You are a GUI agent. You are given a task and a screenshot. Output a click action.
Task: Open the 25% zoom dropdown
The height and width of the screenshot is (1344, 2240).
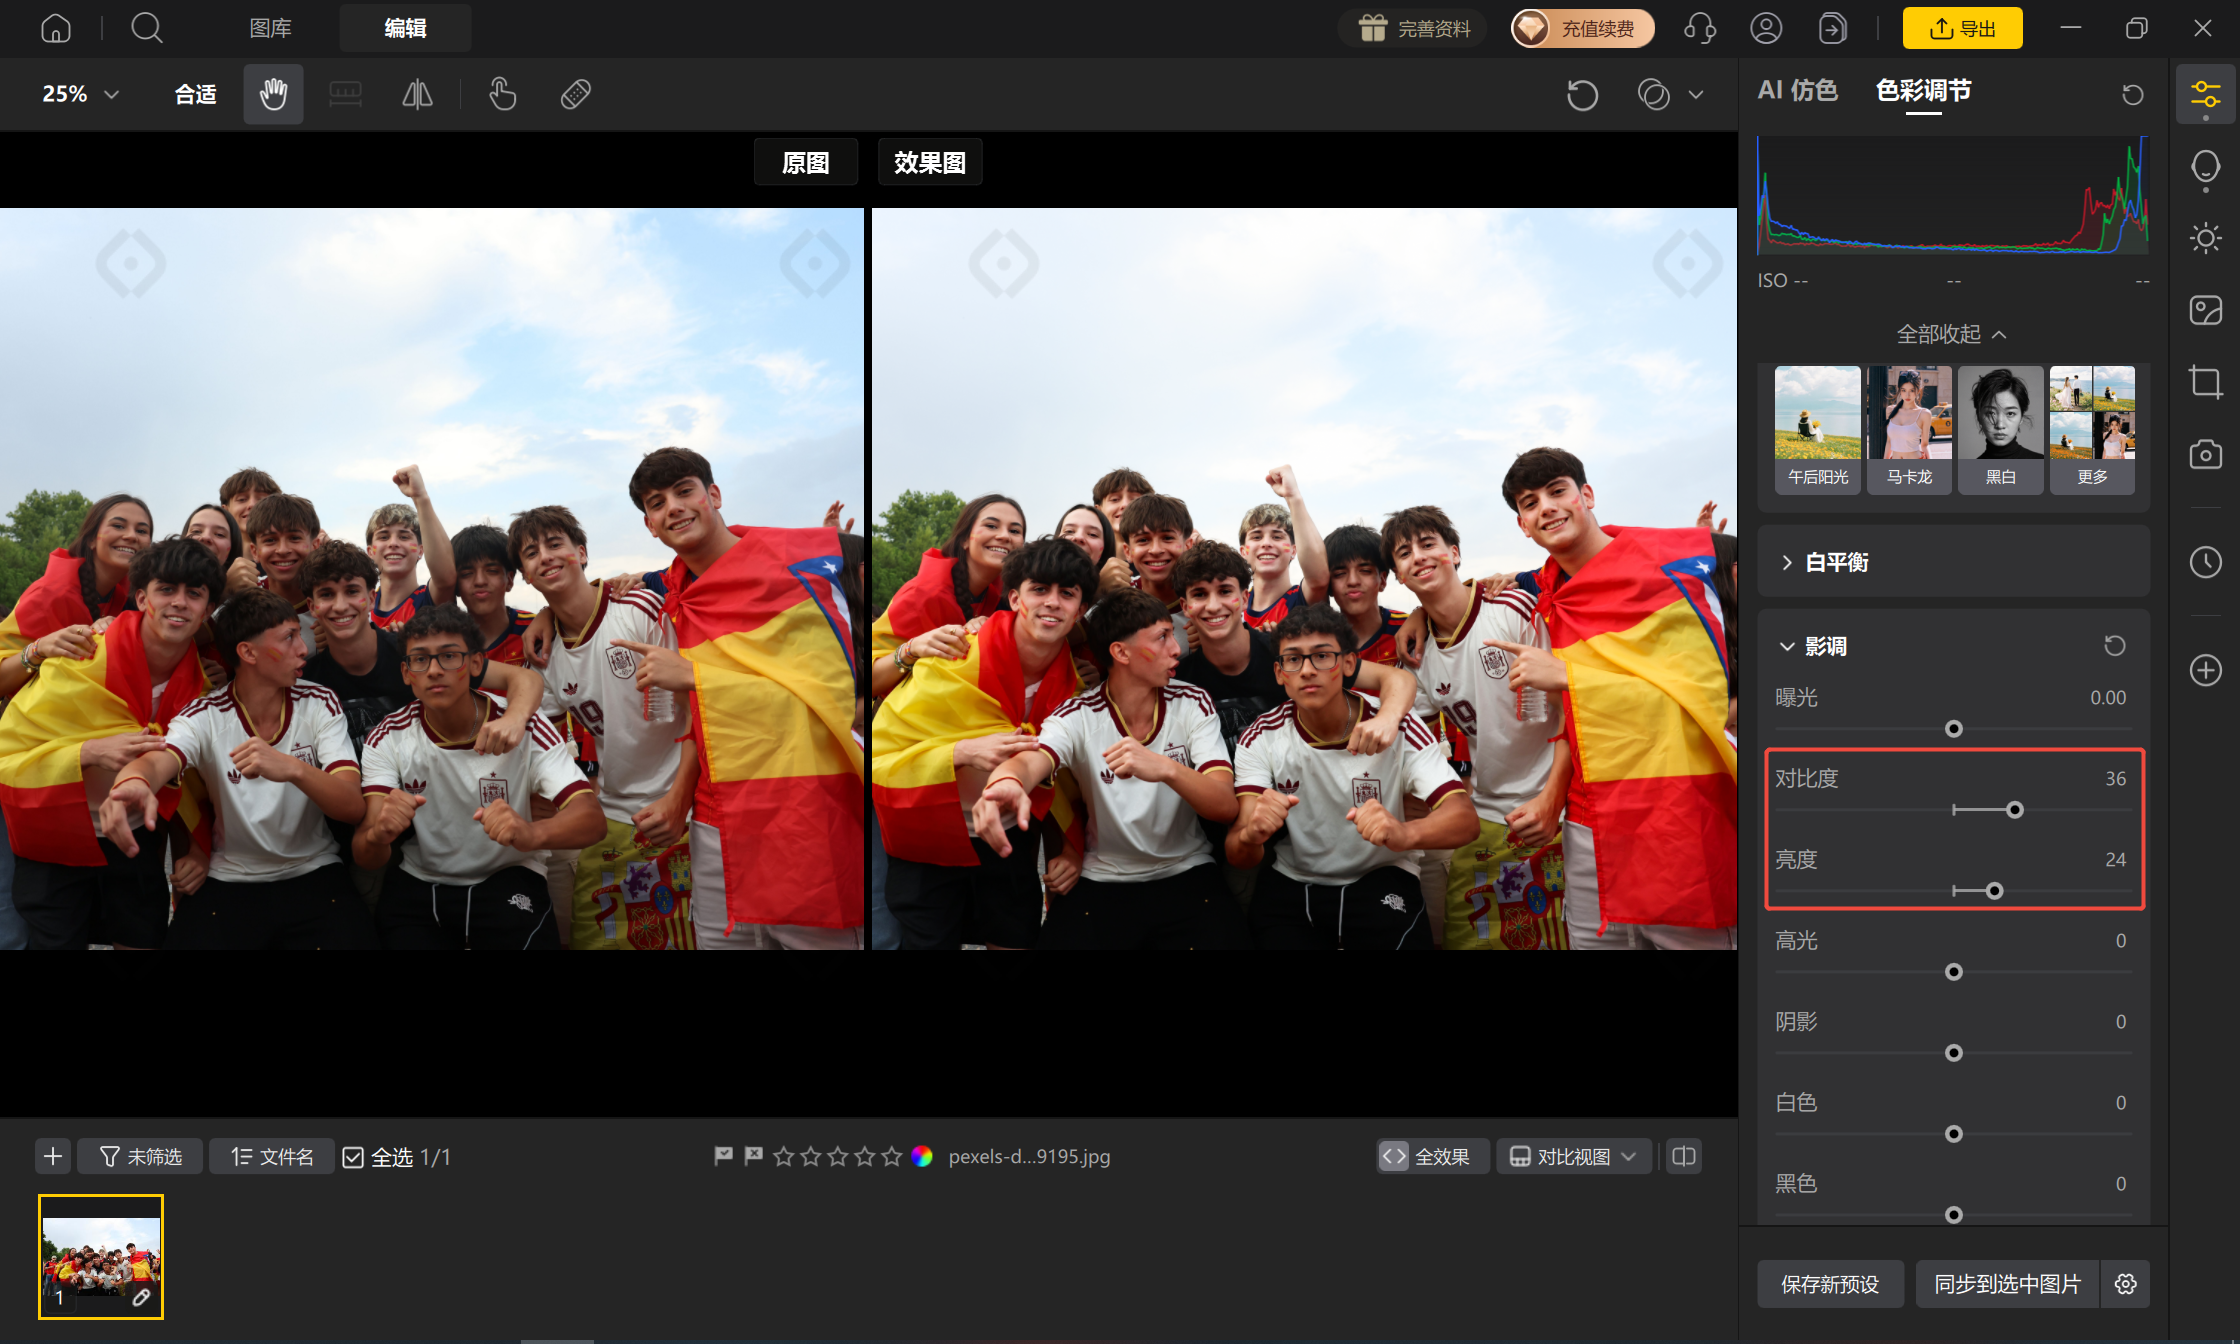pyautogui.click(x=81, y=94)
